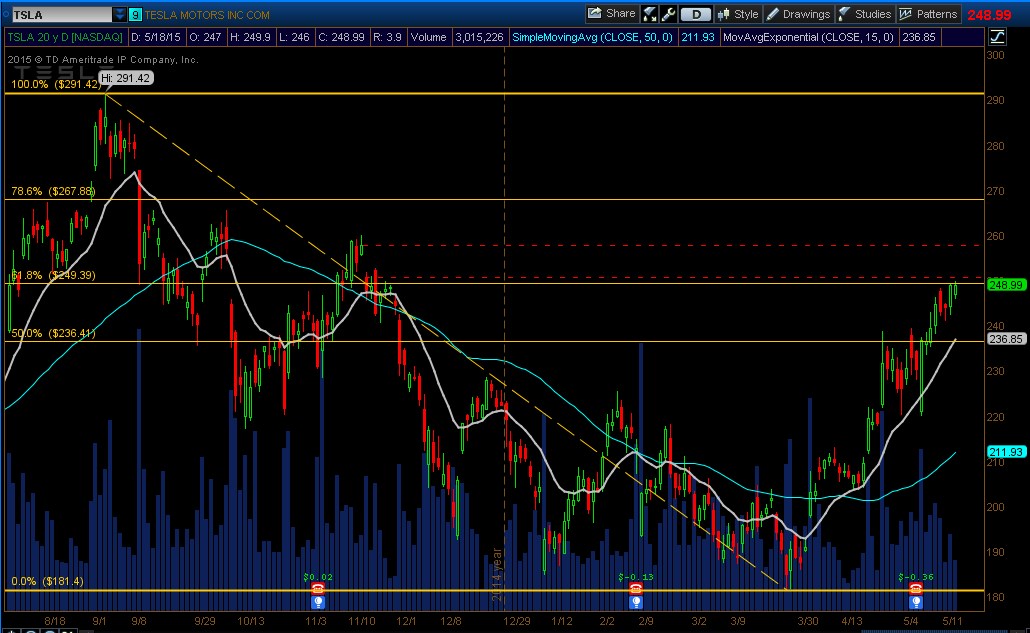This screenshot has width=1030, height=633.
Task: Click the H: 249.9 high value
Action: [250, 37]
